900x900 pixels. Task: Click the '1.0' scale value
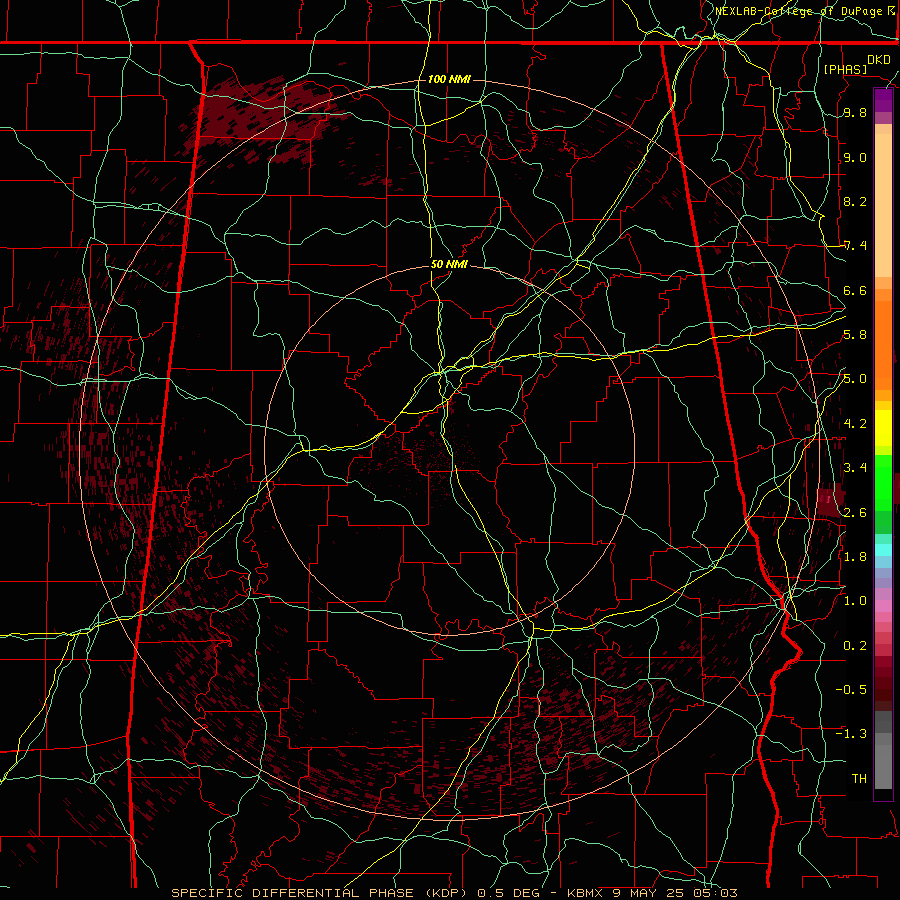click(x=855, y=601)
